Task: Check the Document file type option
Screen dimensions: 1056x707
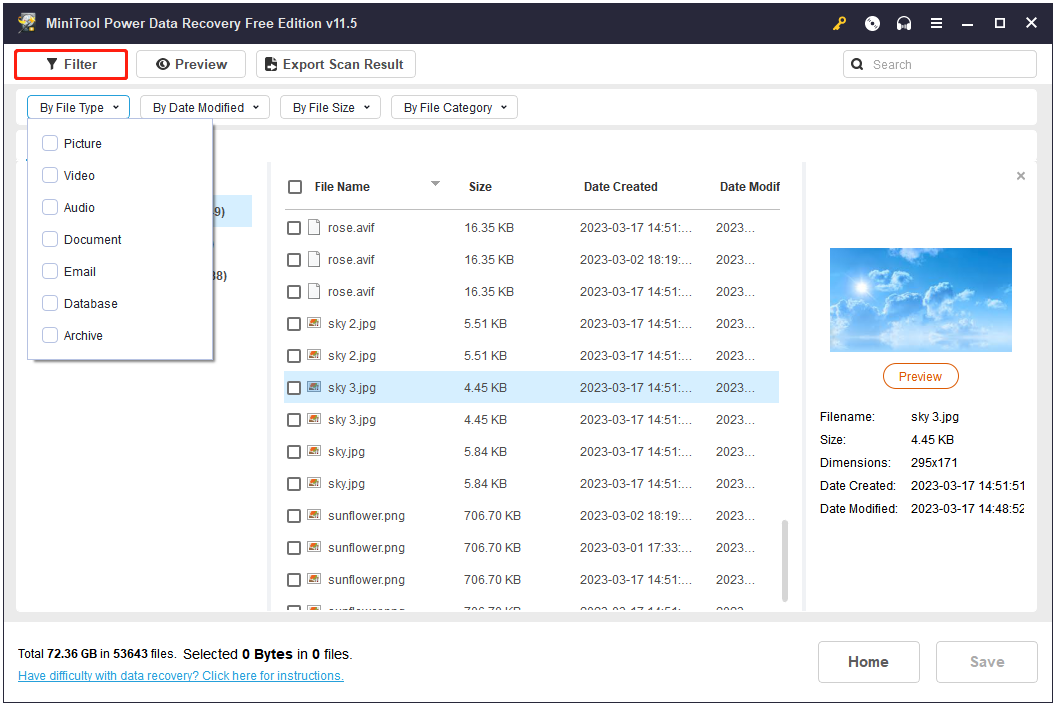Action: [x=50, y=239]
